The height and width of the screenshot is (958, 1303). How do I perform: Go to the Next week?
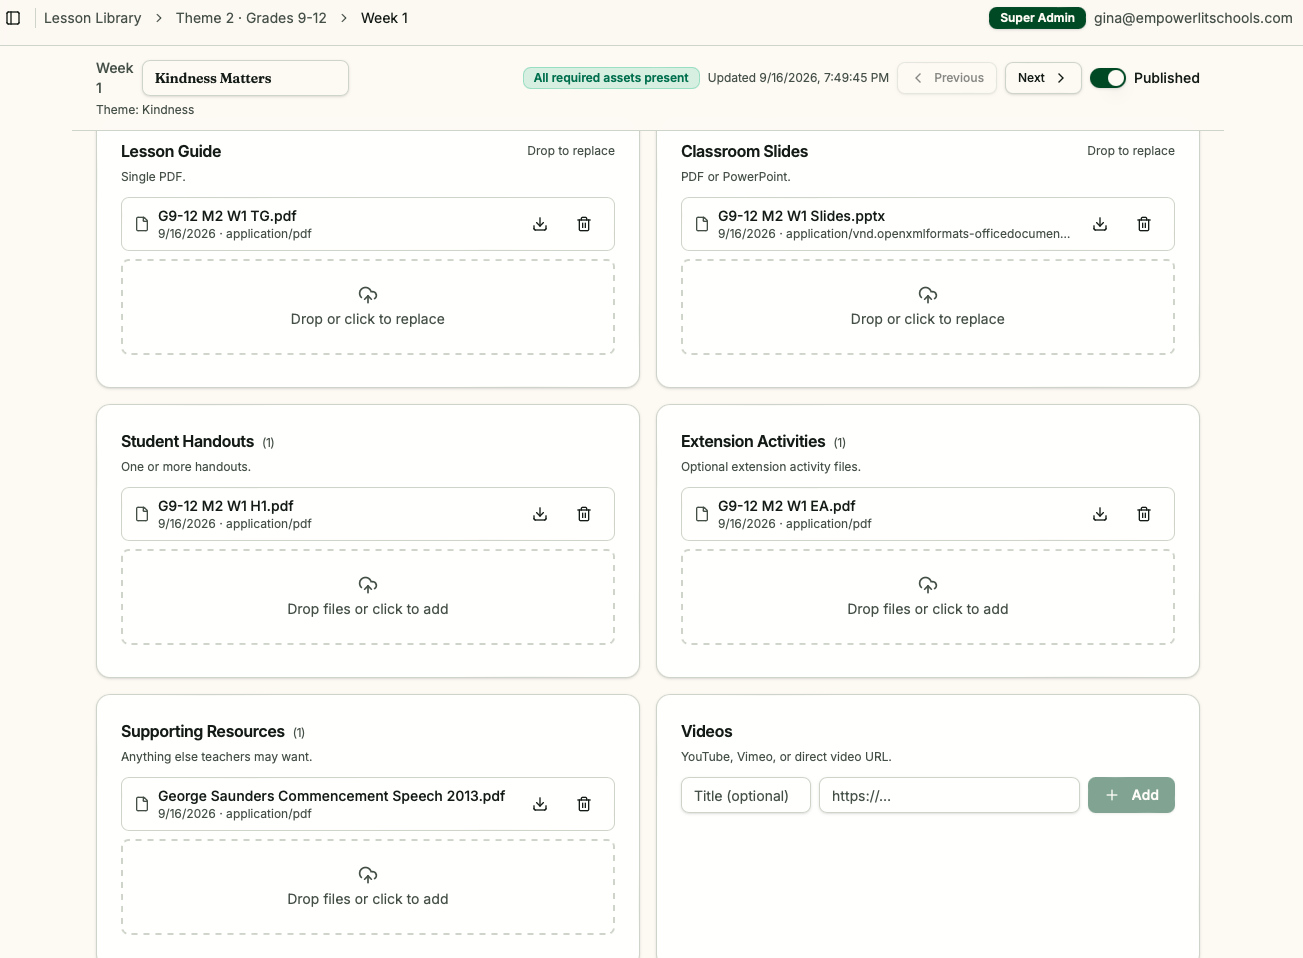tap(1042, 78)
